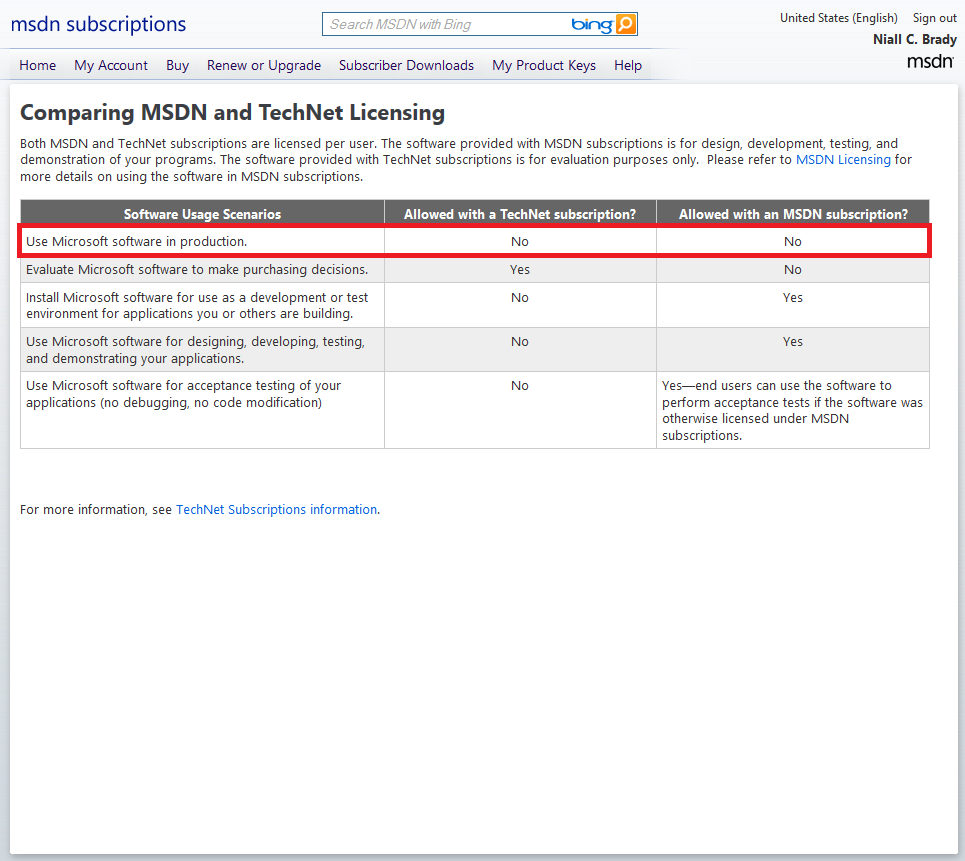Image resolution: width=965 pixels, height=861 pixels.
Task: Click the cell 'Evaluate Microsoft software to make purchasing decisions.'
Action: click(x=202, y=270)
